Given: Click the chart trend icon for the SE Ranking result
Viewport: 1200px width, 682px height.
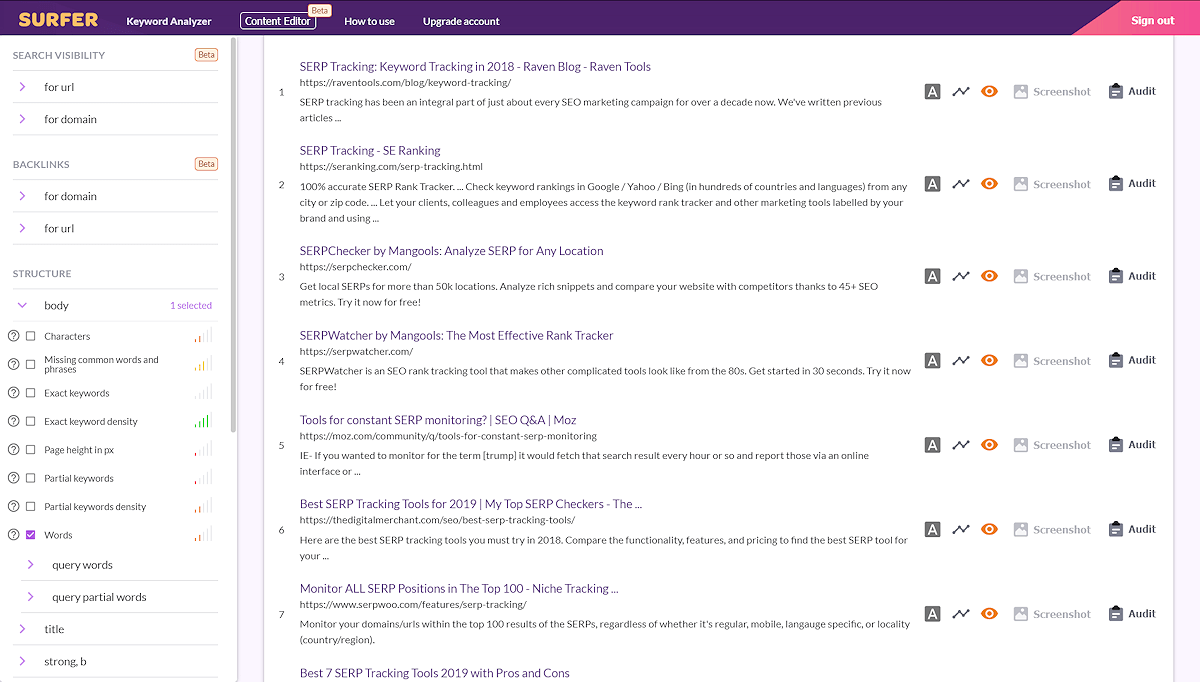Looking at the screenshot, I should (x=961, y=183).
